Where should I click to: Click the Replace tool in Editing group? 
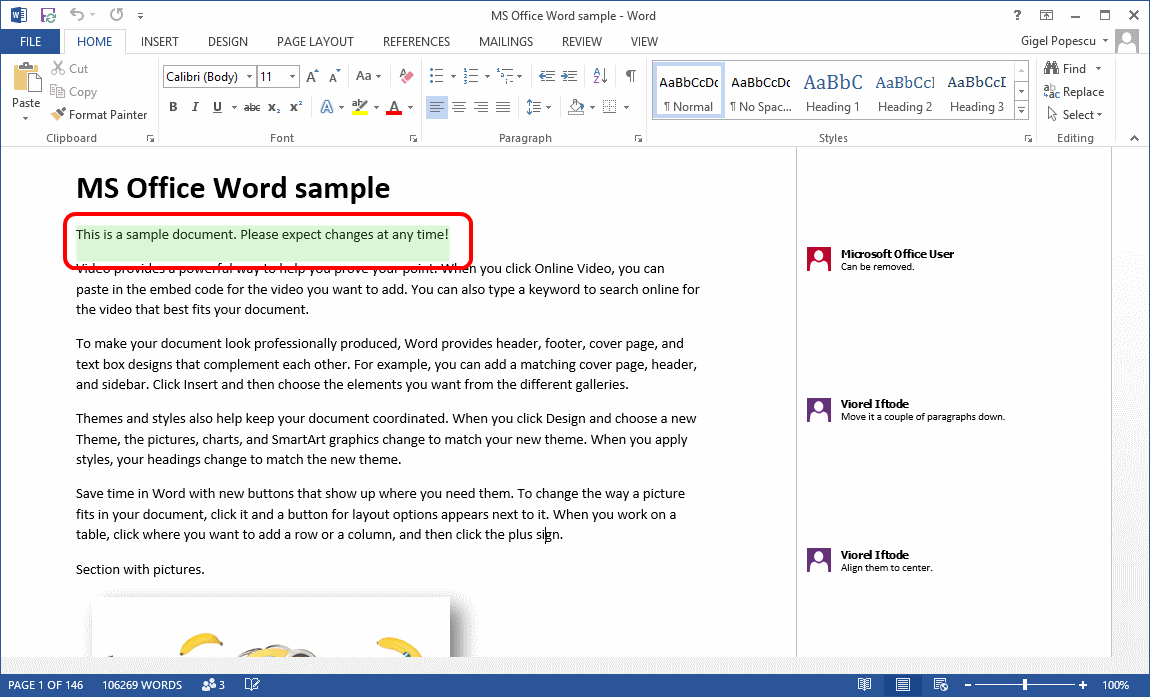coord(1074,92)
